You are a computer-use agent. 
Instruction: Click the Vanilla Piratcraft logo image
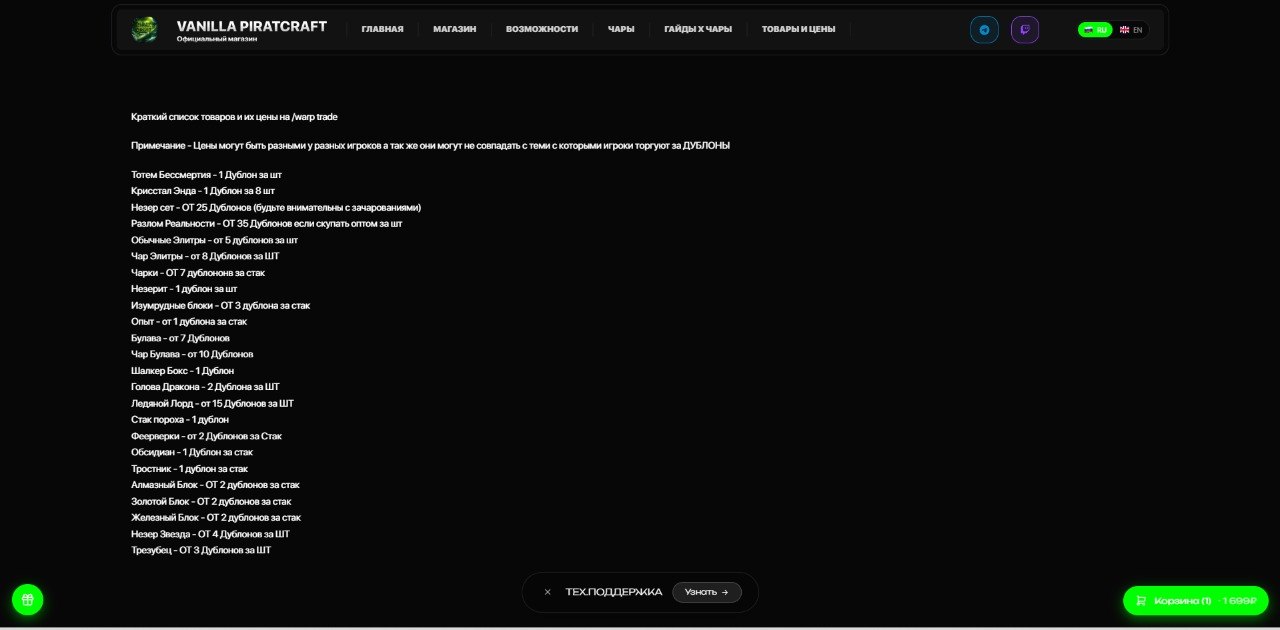point(144,30)
